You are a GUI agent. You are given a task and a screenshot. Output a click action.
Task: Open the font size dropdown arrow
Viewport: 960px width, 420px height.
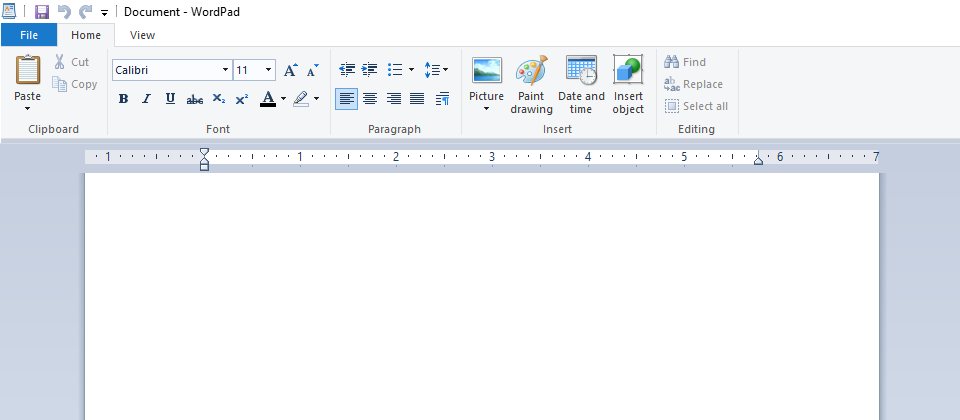(268, 70)
